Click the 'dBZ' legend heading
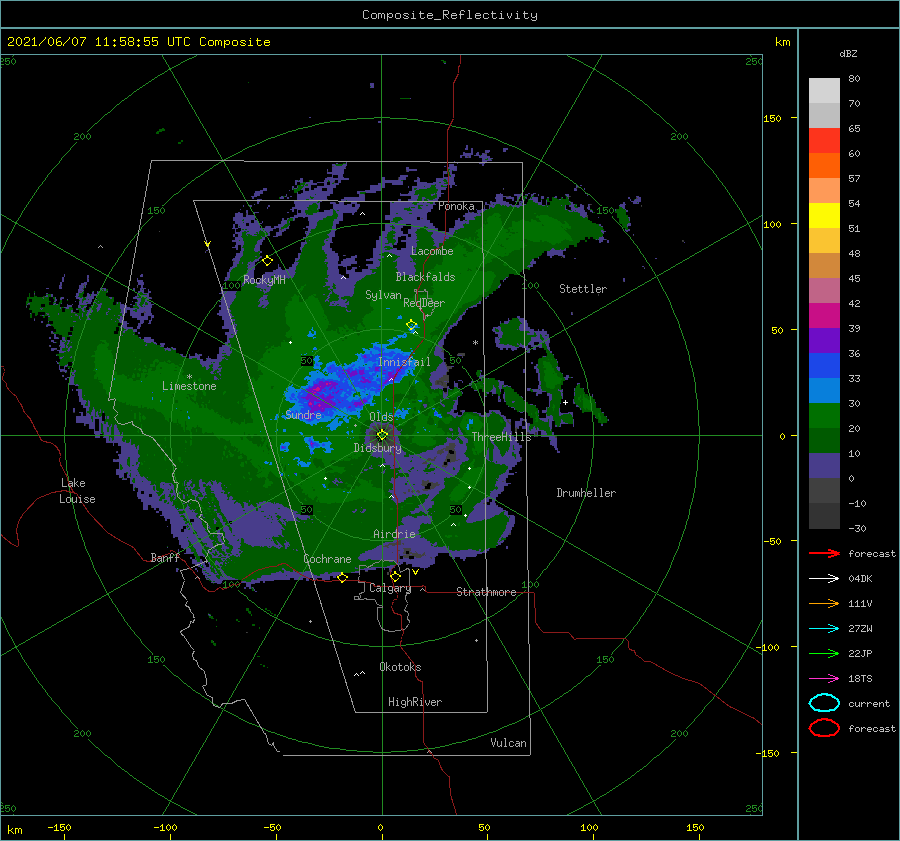Screen dimensions: 900x841 [x=848, y=53]
